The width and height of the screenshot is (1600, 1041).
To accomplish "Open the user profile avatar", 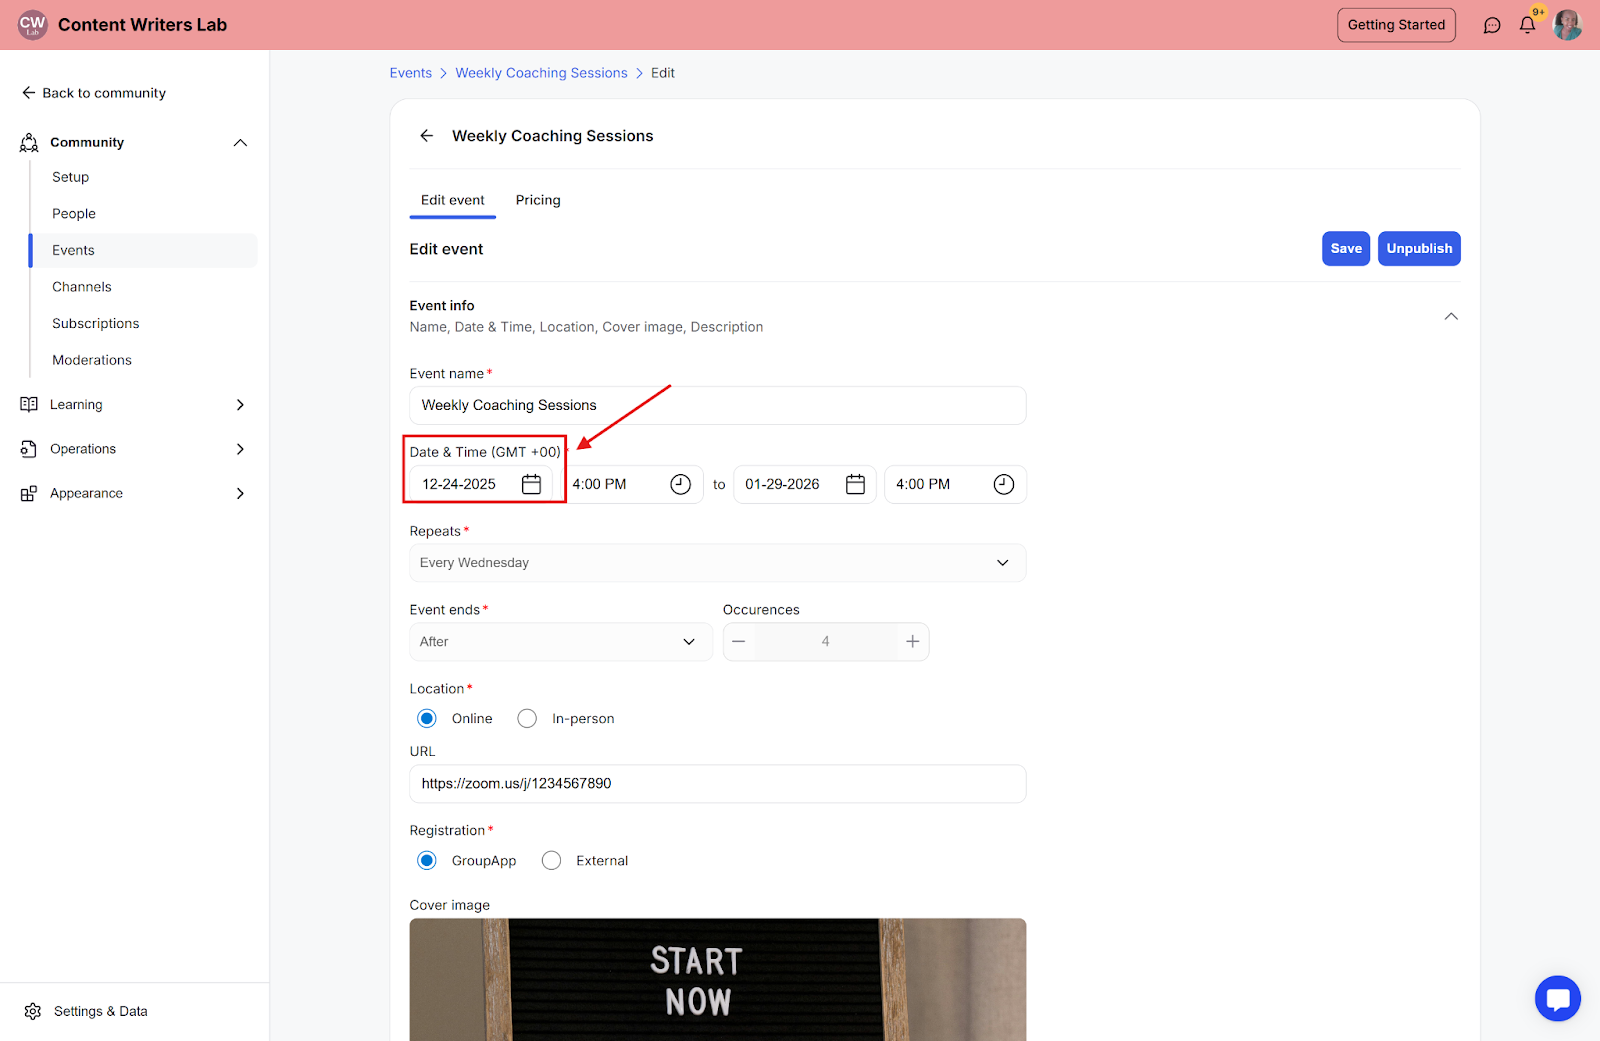I will 1567,25.
